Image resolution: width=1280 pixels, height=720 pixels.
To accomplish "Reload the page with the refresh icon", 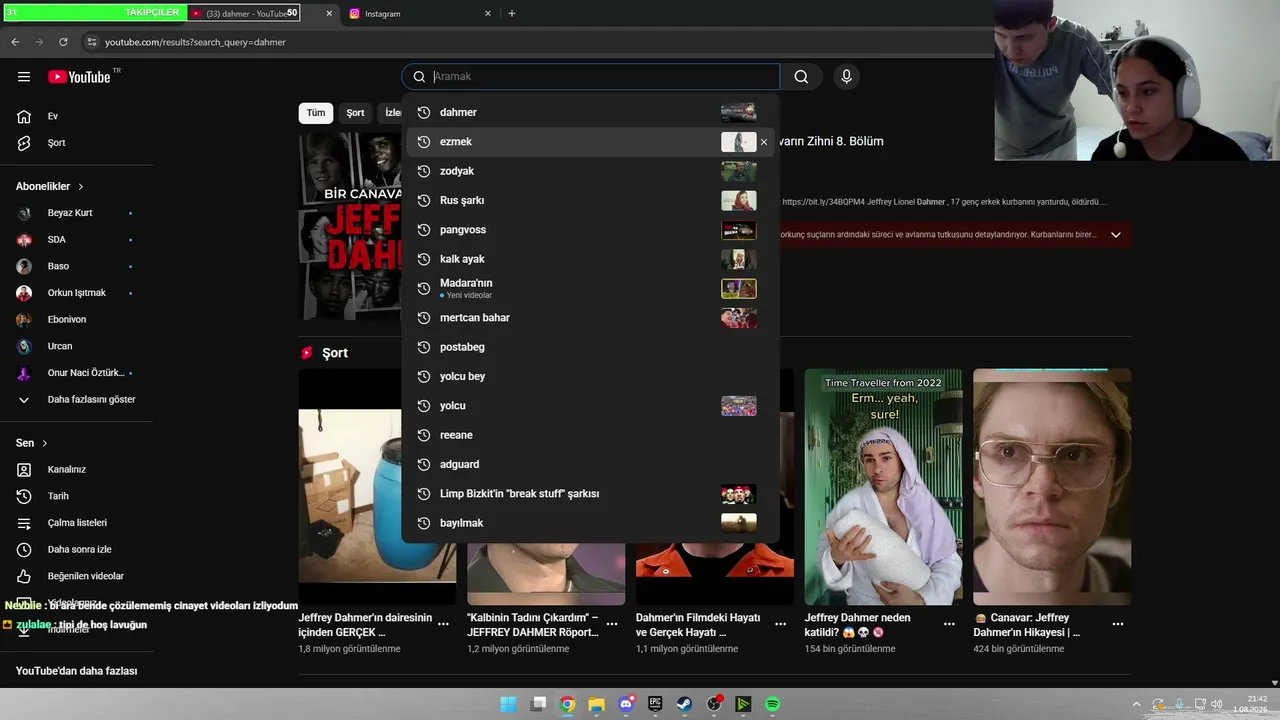I will pyautogui.click(x=63, y=42).
